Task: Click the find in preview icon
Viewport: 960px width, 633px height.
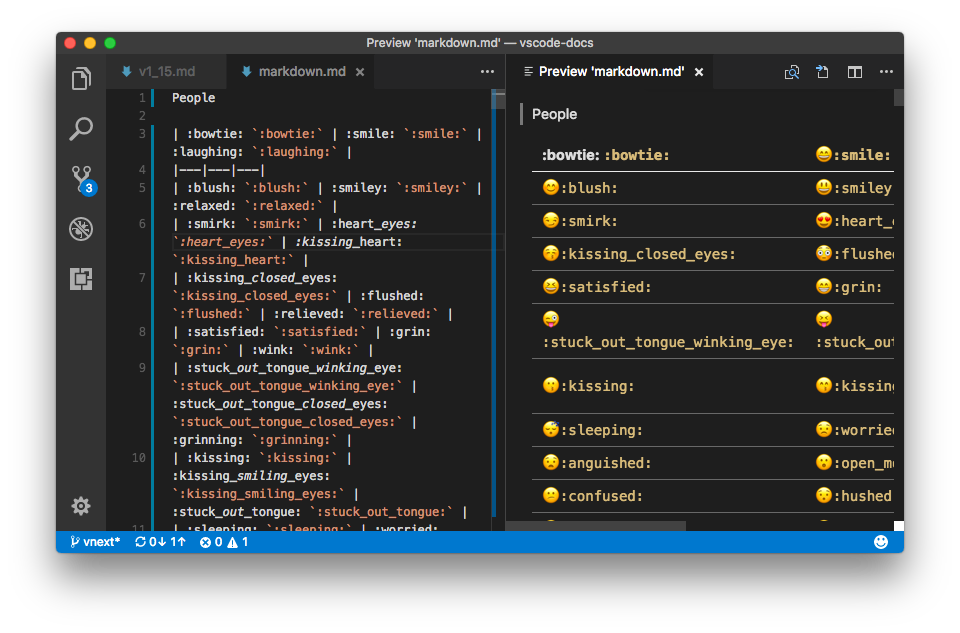Action: tap(791, 72)
